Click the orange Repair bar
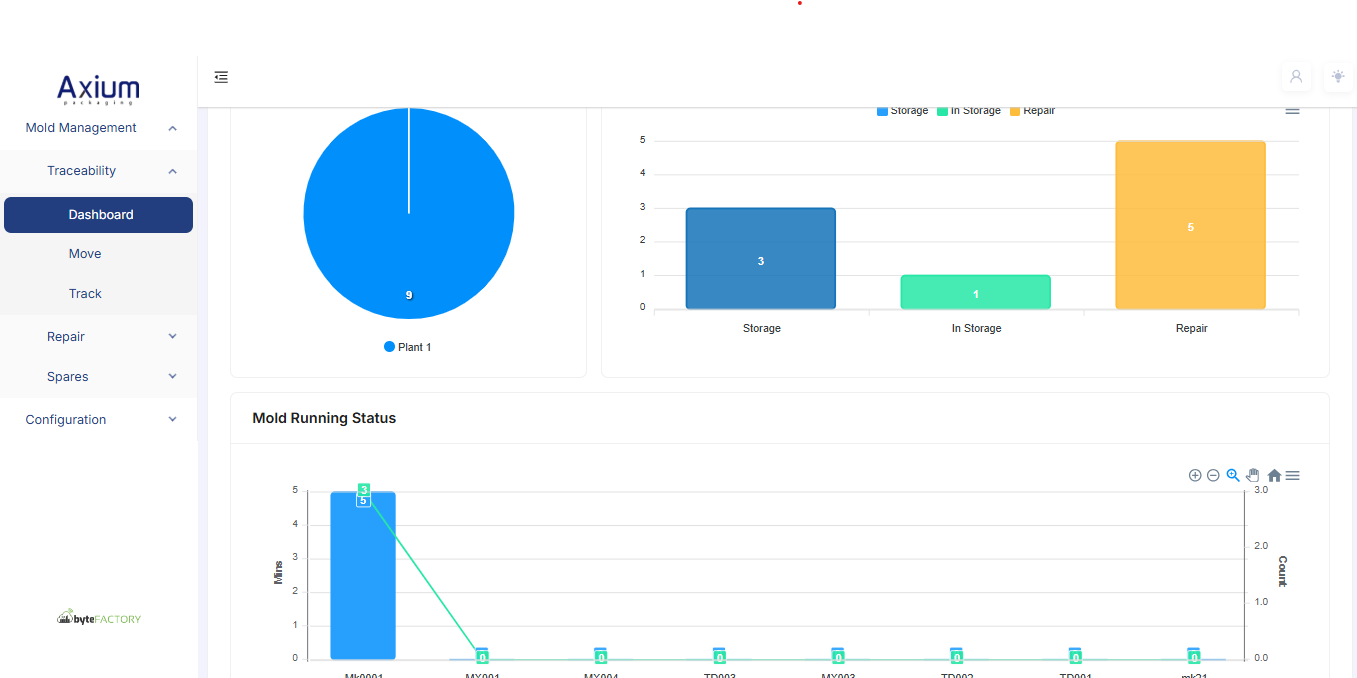The width and height of the screenshot is (1357, 678). [x=1191, y=225]
